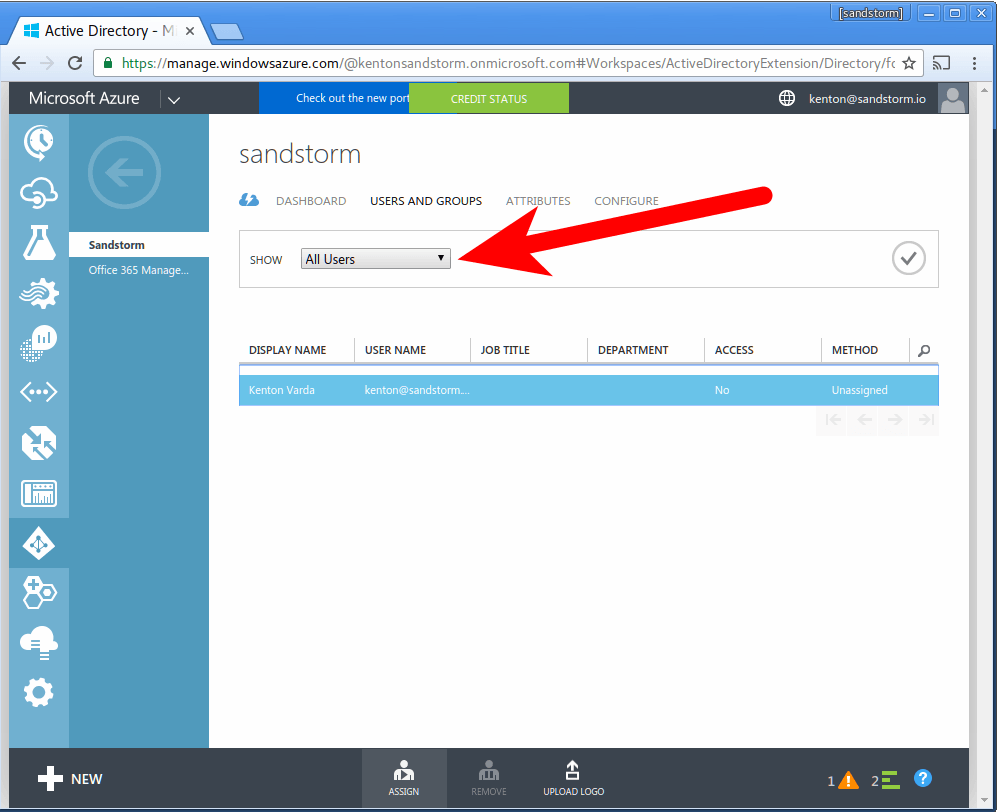Image resolution: width=1001 pixels, height=812 pixels.
Task: Click the ASSIGN button
Action: (x=404, y=778)
